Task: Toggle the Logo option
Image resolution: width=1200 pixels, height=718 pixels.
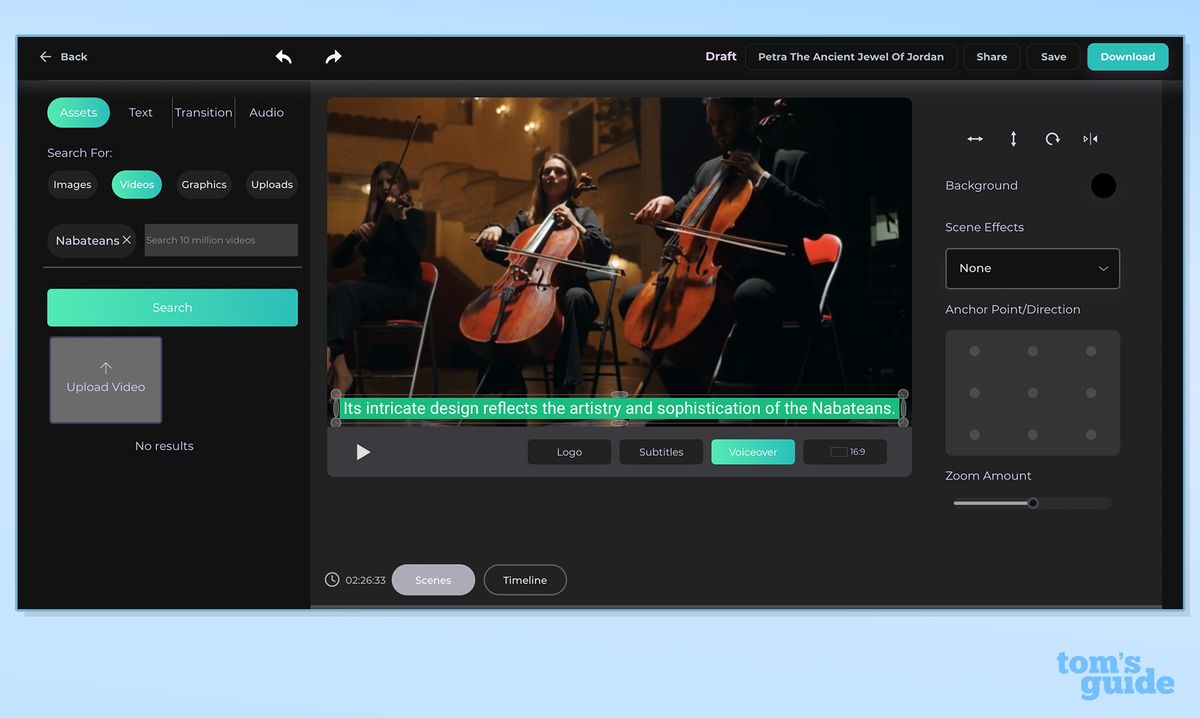Action: tap(569, 451)
